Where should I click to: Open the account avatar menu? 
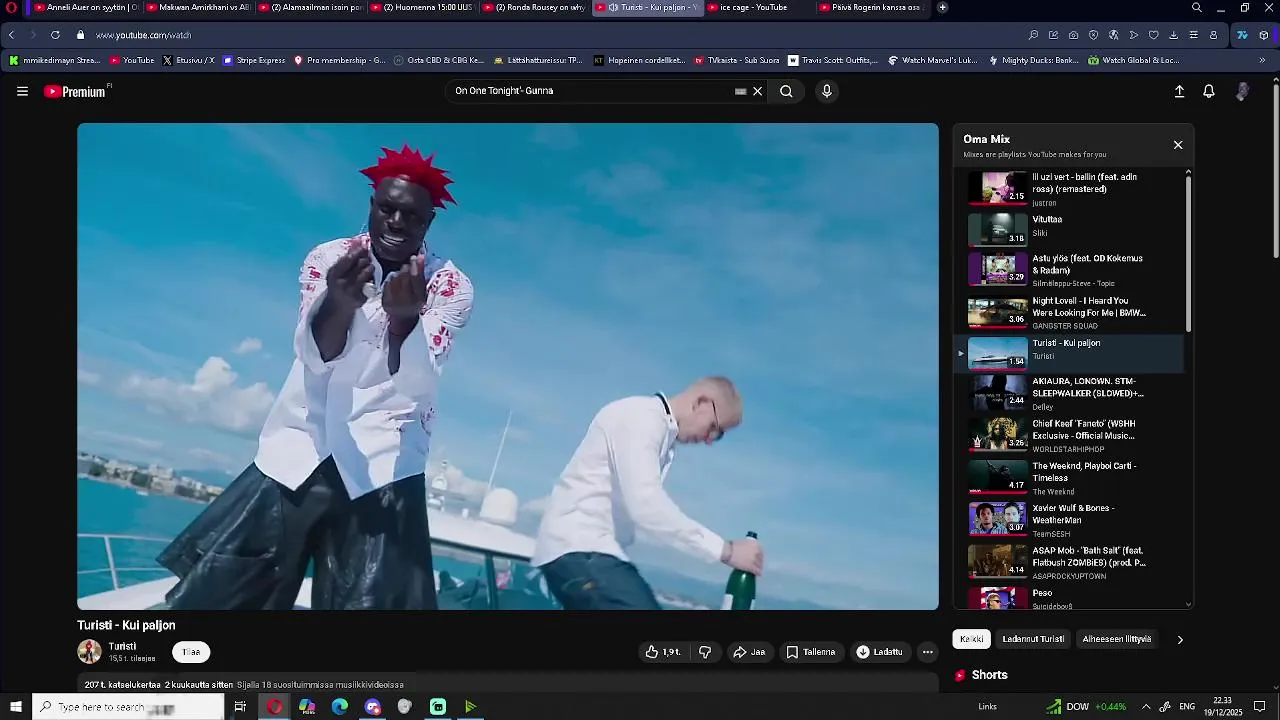(x=1242, y=91)
